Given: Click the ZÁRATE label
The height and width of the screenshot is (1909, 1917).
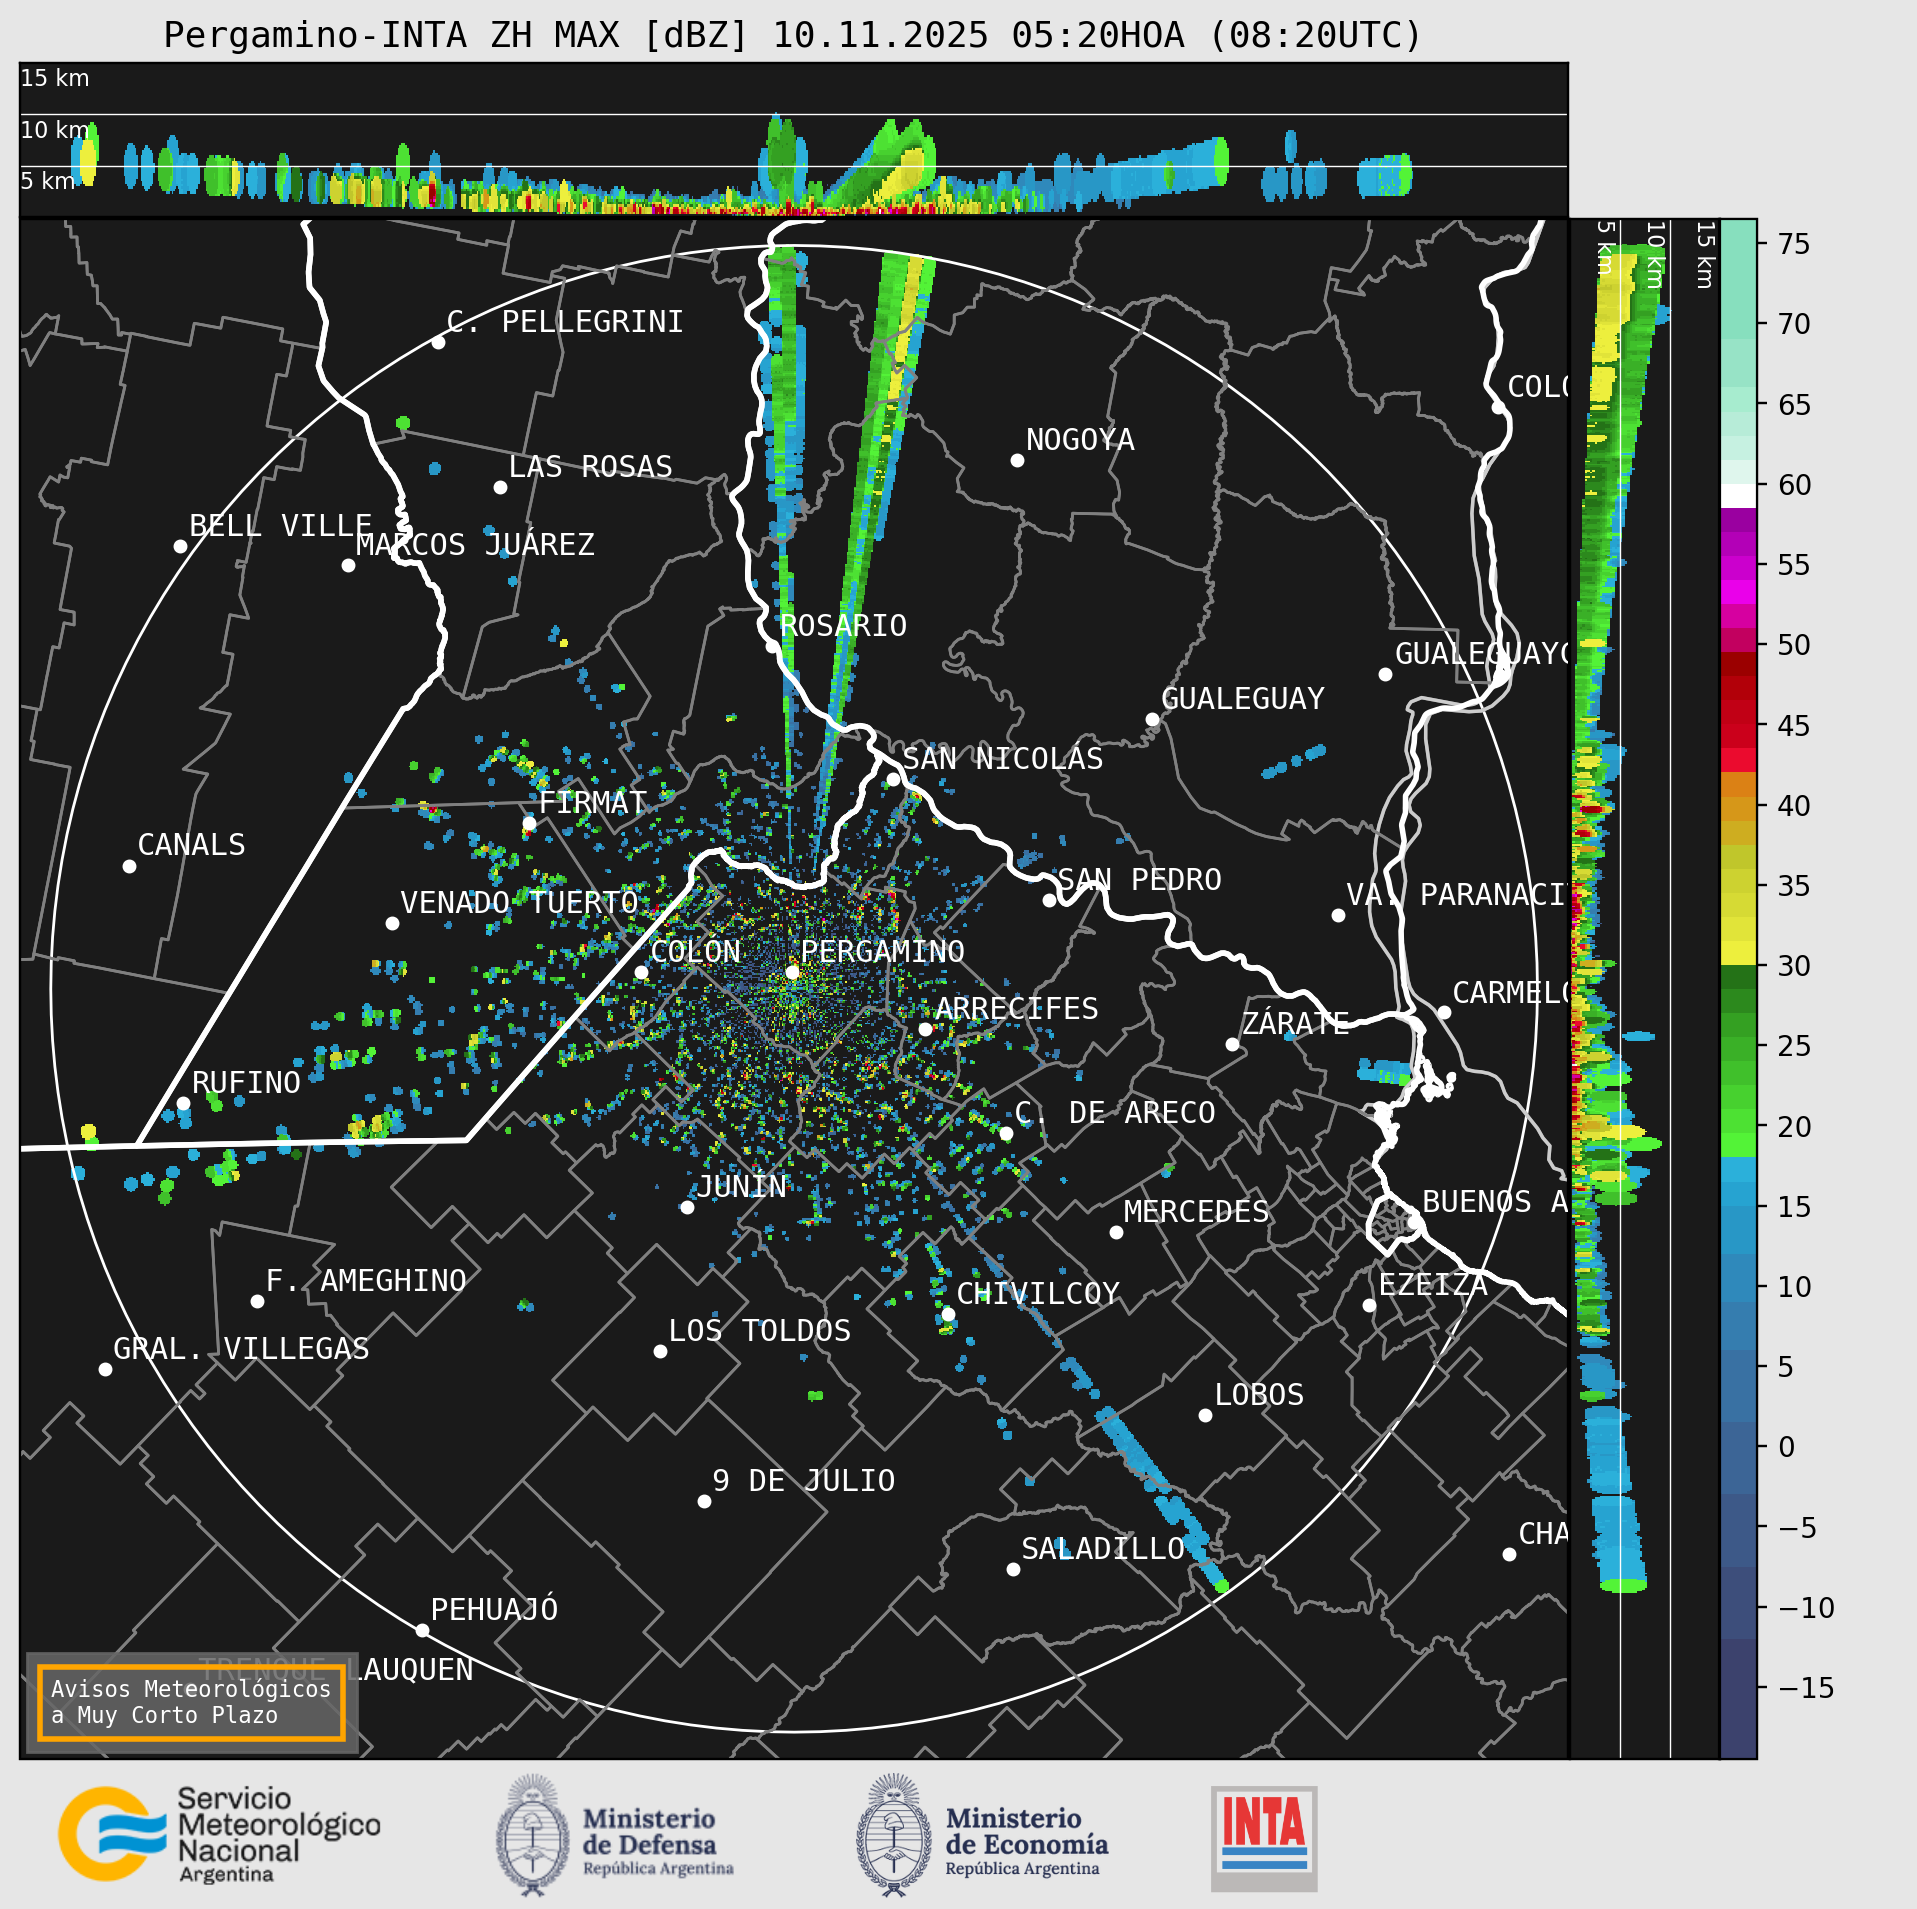Looking at the screenshot, I should 1295,1023.
